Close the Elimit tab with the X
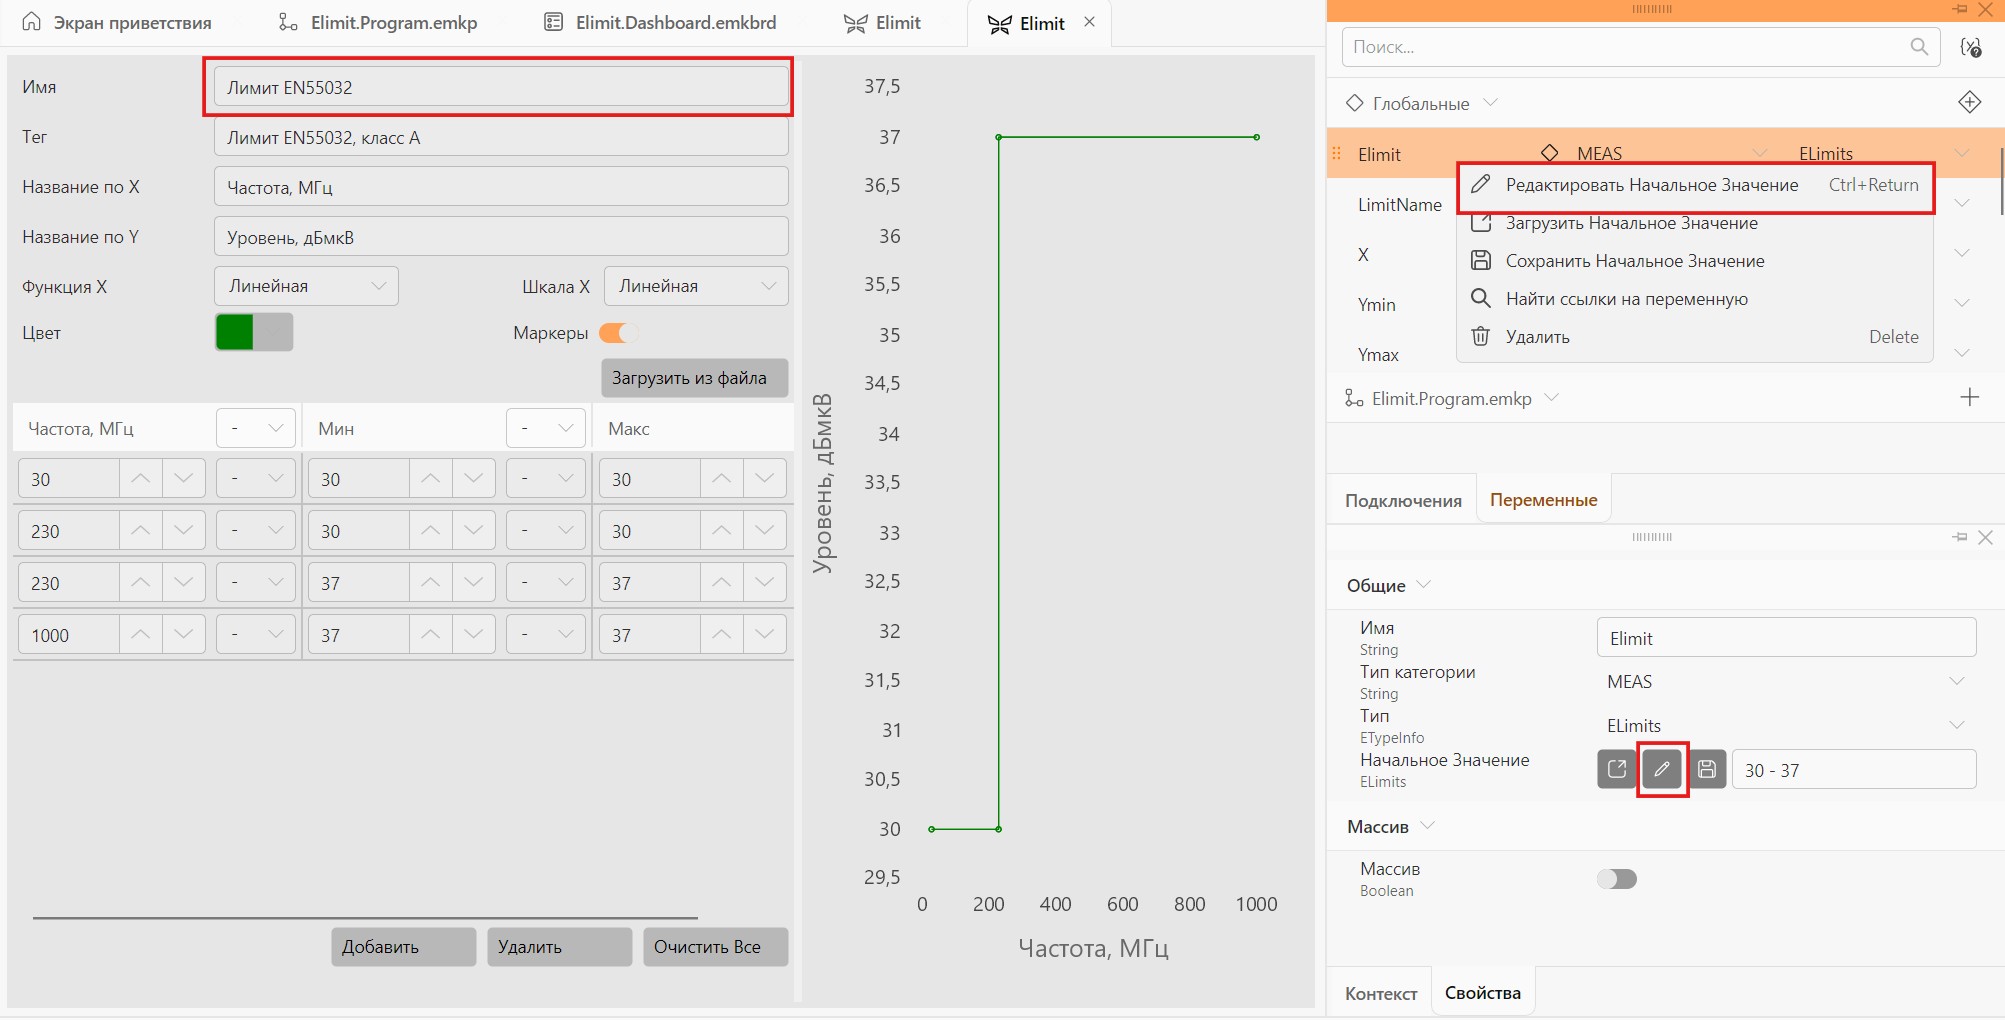2005x1020 pixels. tap(1089, 22)
